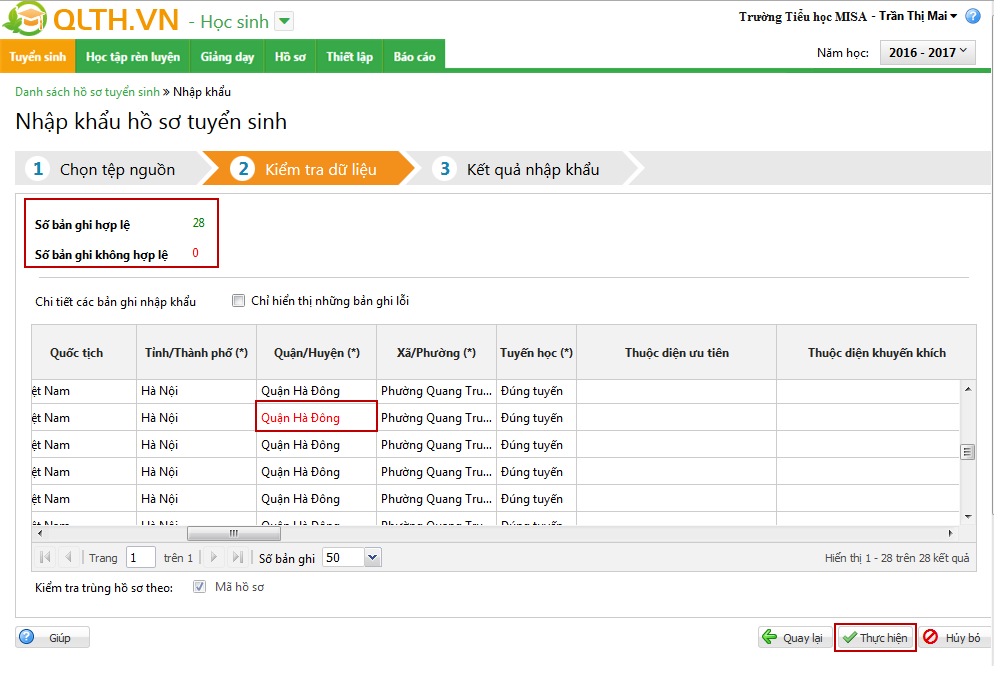Open the Báo cáo tab
Screen dimensions: 994x675
414,56
